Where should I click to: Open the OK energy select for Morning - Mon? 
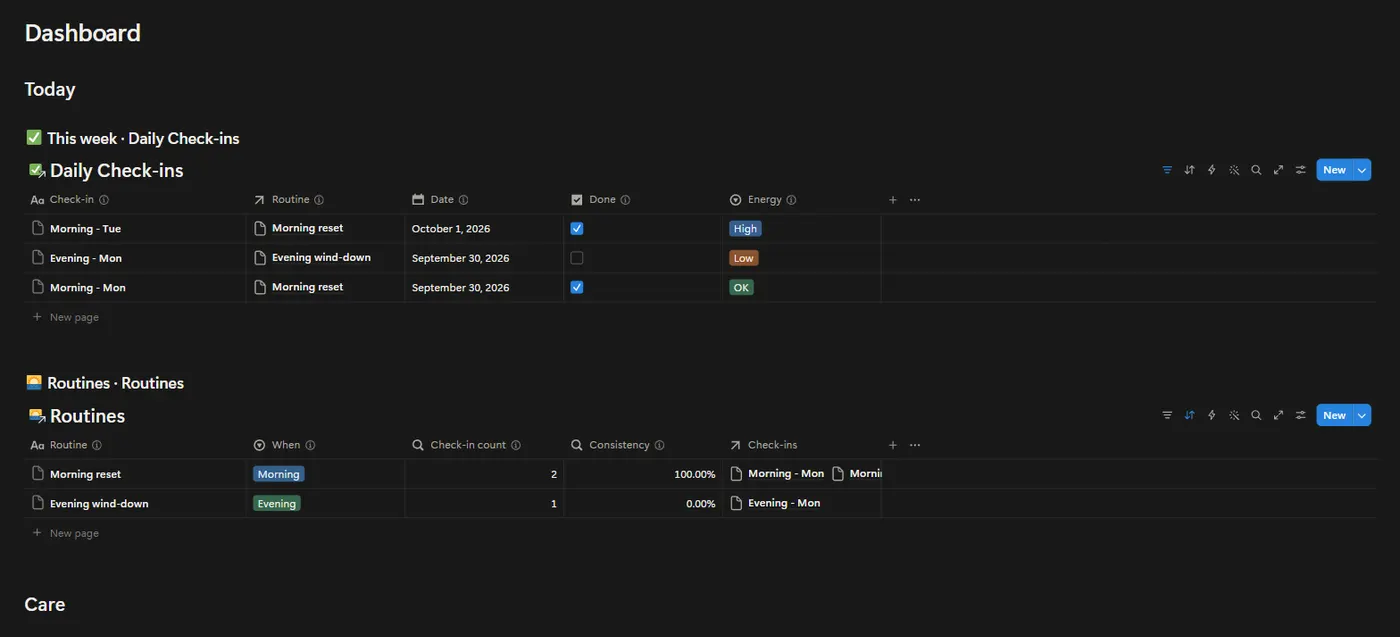click(x=741, y=287)
